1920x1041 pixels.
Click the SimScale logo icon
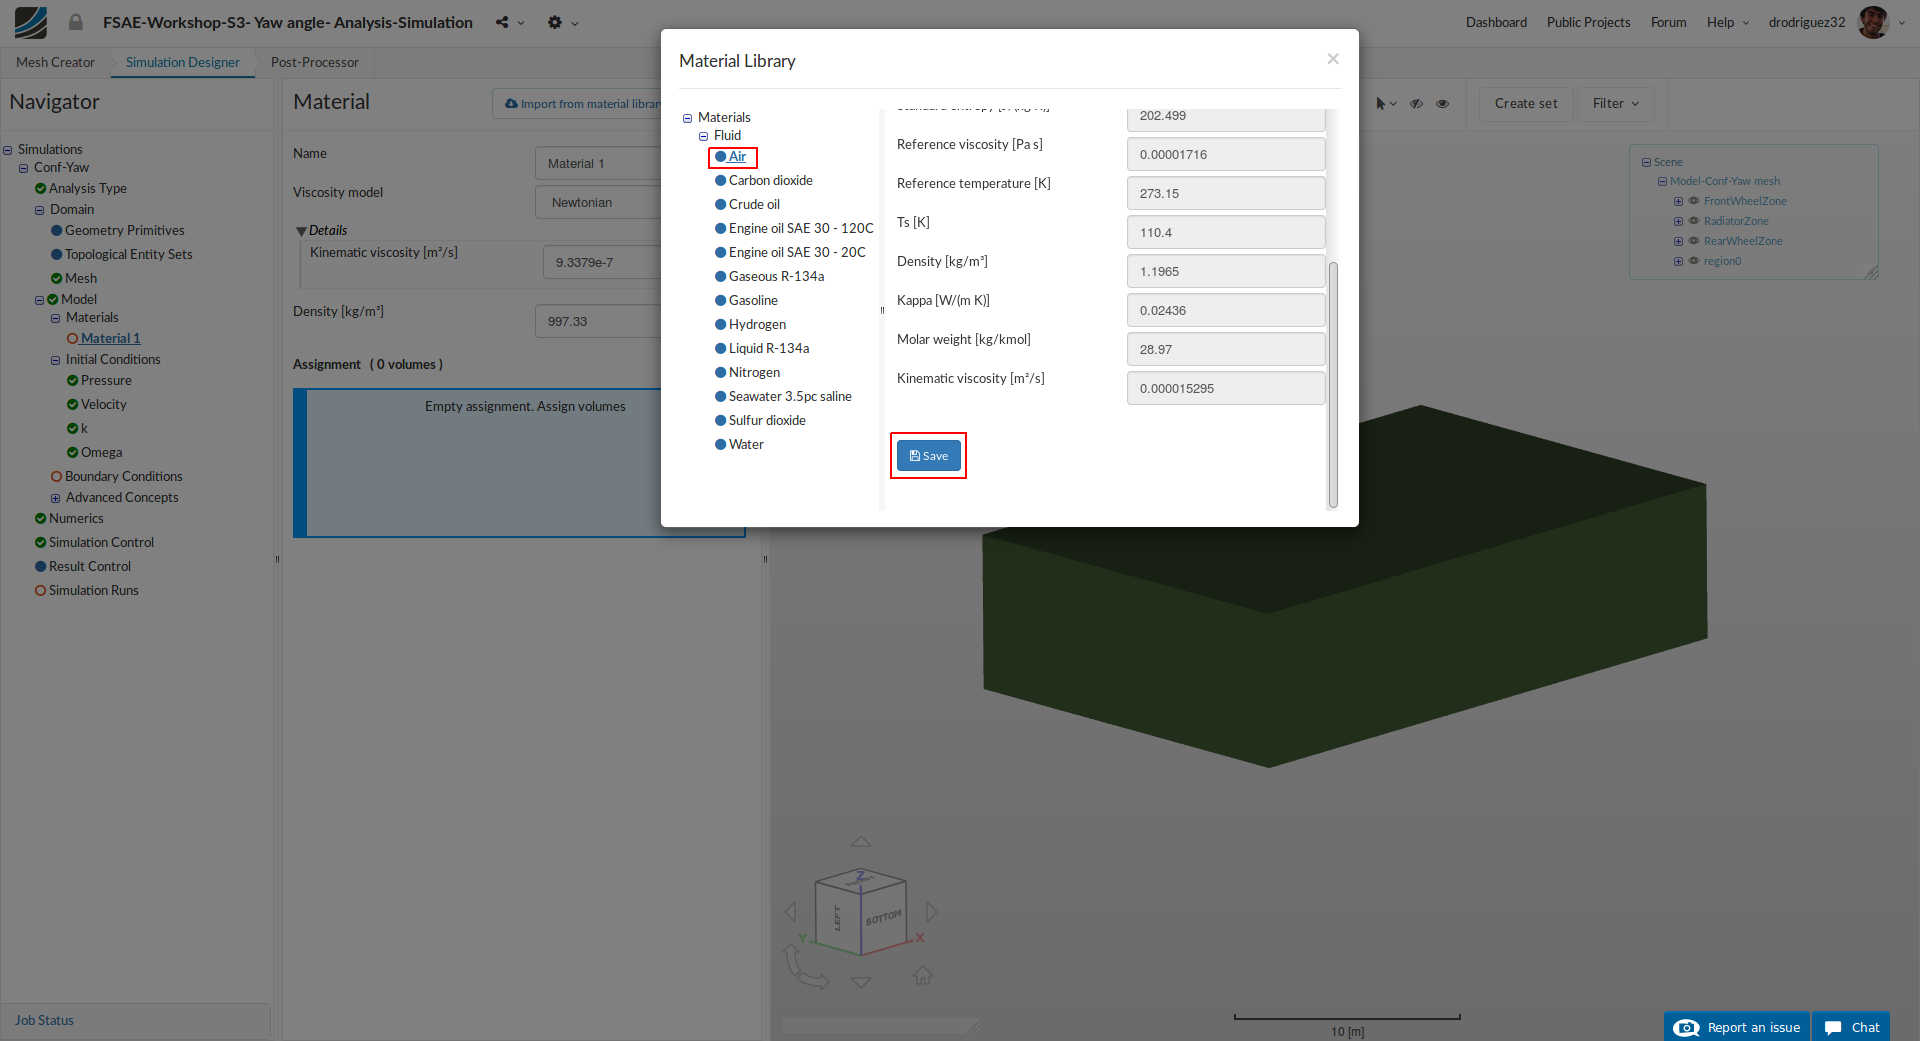(x=31, y=22)
